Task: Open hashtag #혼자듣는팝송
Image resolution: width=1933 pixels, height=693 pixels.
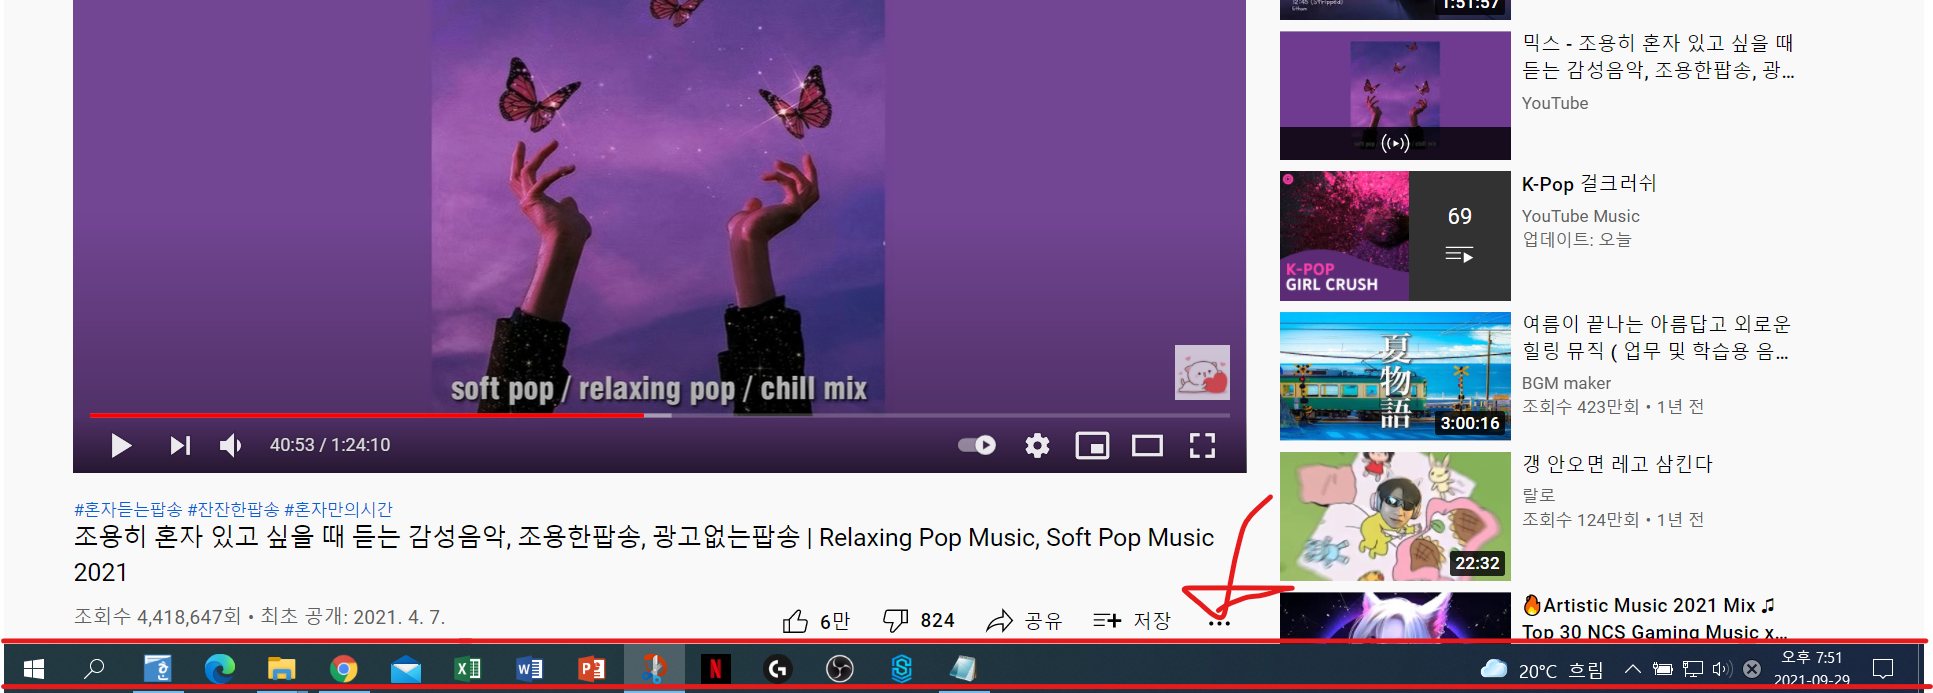Action: (128, 510)
